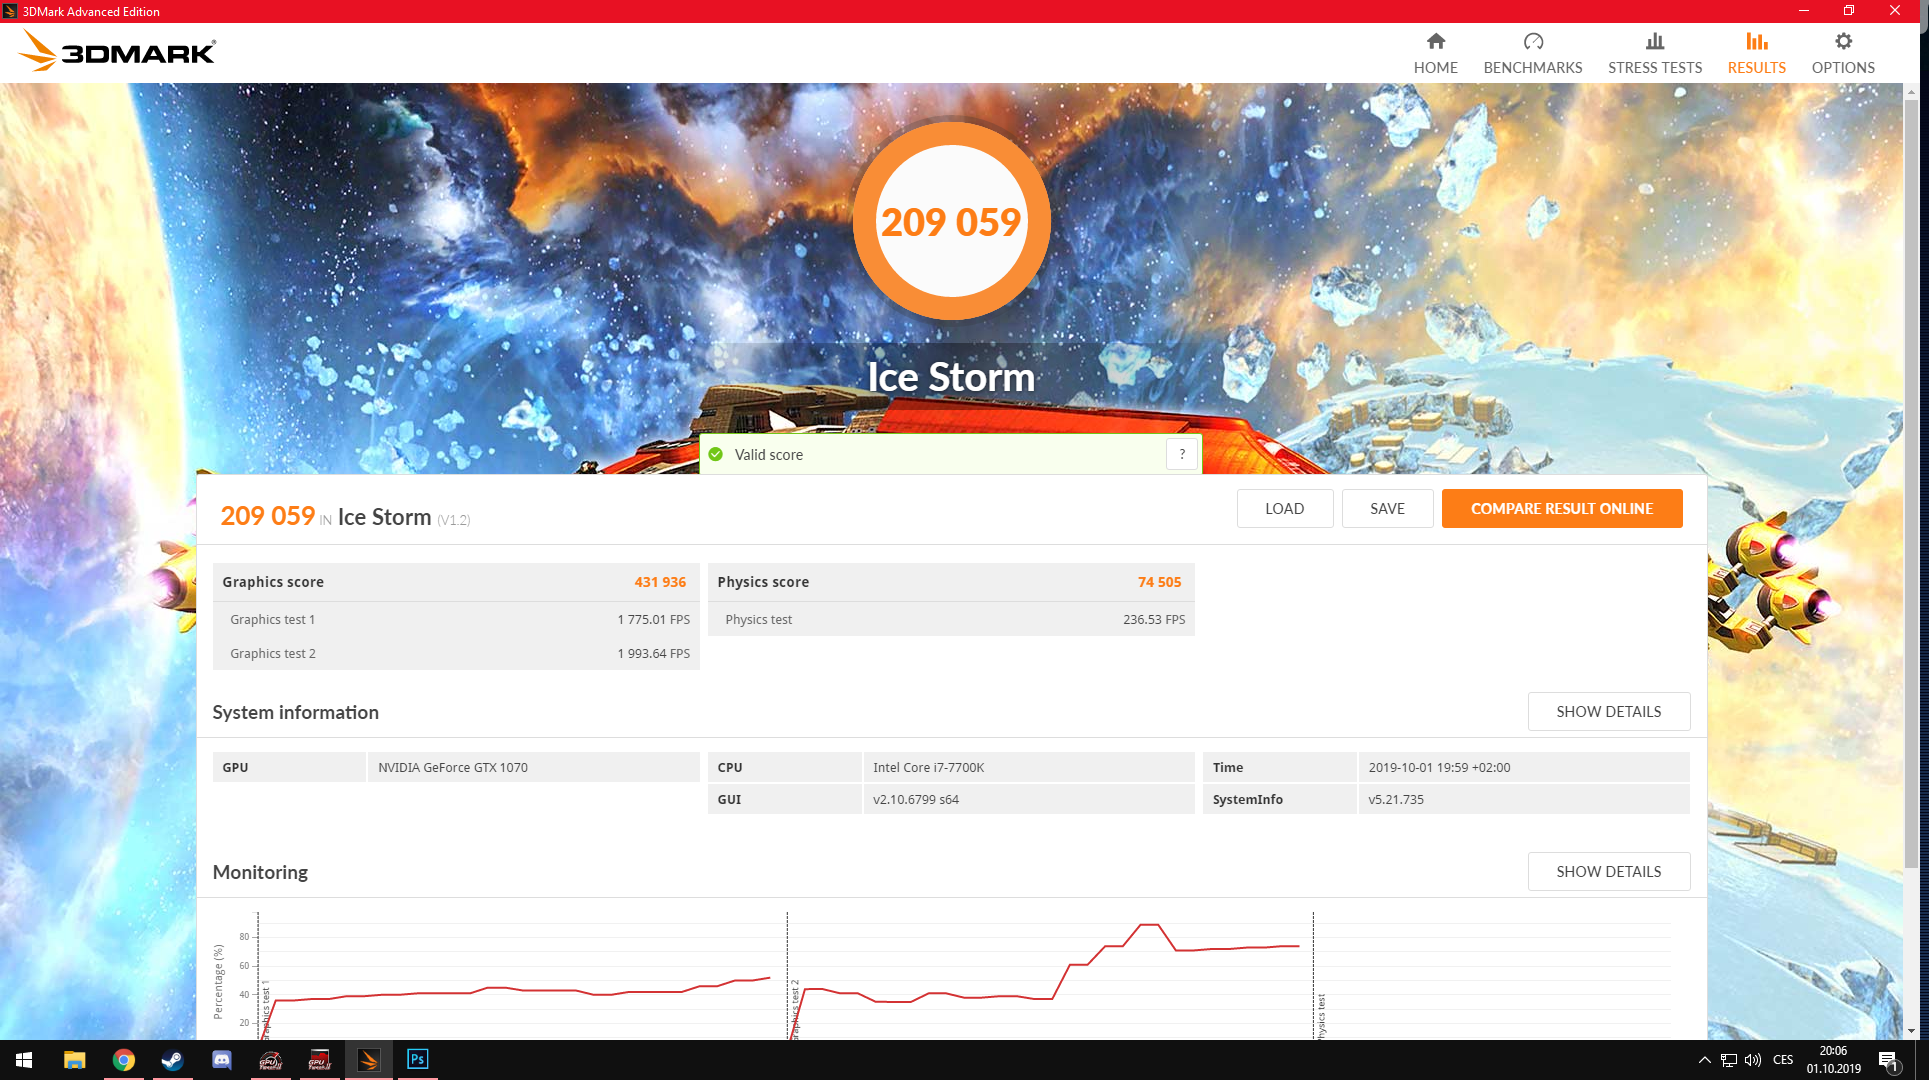Click NVIDIA GeForce GTX 1070 value

[x=453, y=767]
